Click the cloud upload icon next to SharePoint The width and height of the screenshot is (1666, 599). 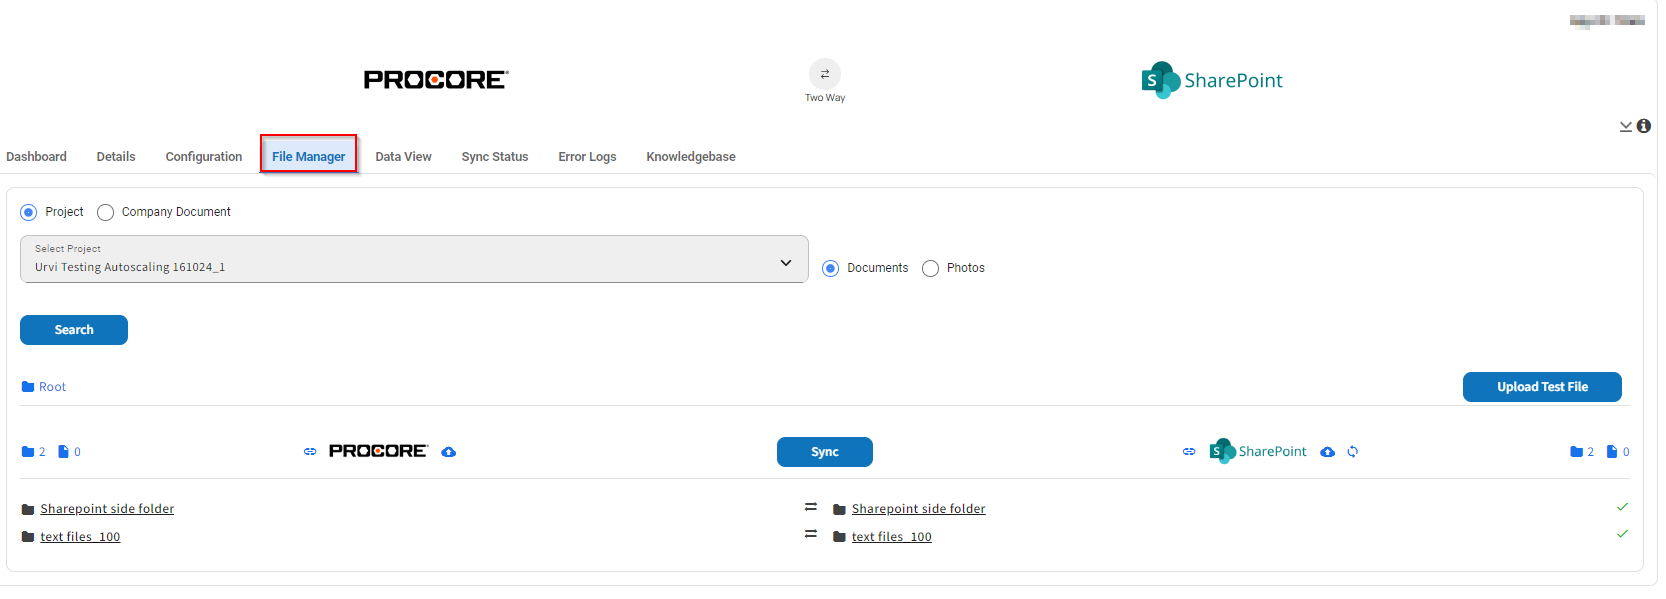tap(1327, 452)
